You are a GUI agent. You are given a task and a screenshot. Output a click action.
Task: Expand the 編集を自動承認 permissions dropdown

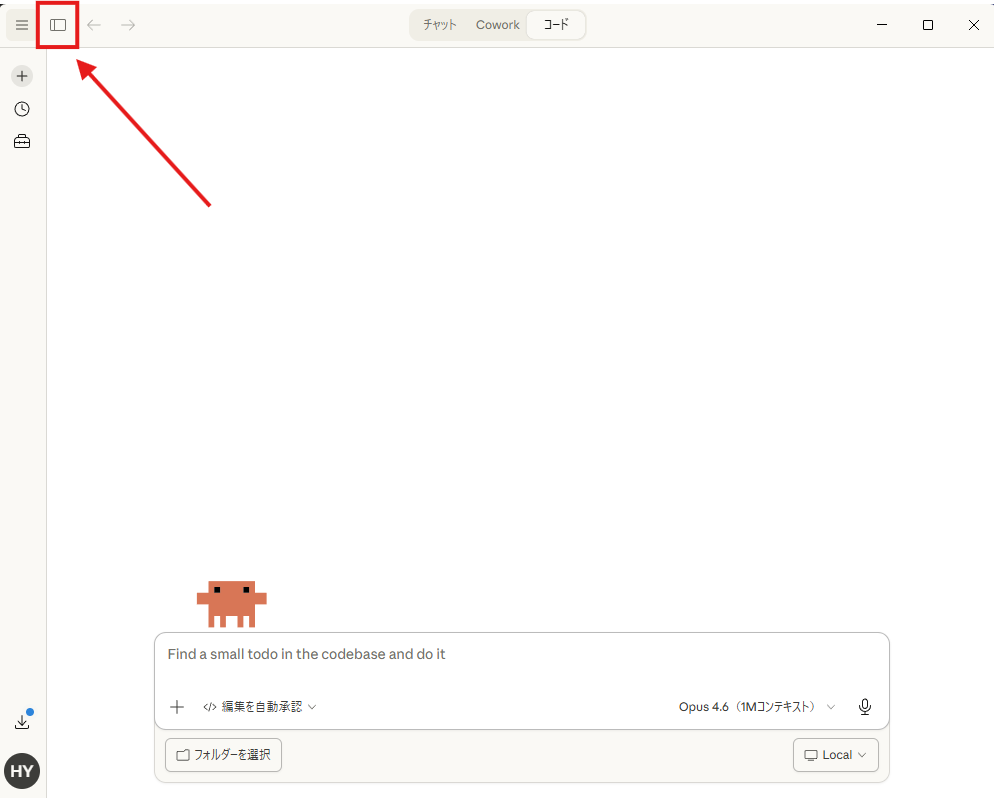click(259, 706)
